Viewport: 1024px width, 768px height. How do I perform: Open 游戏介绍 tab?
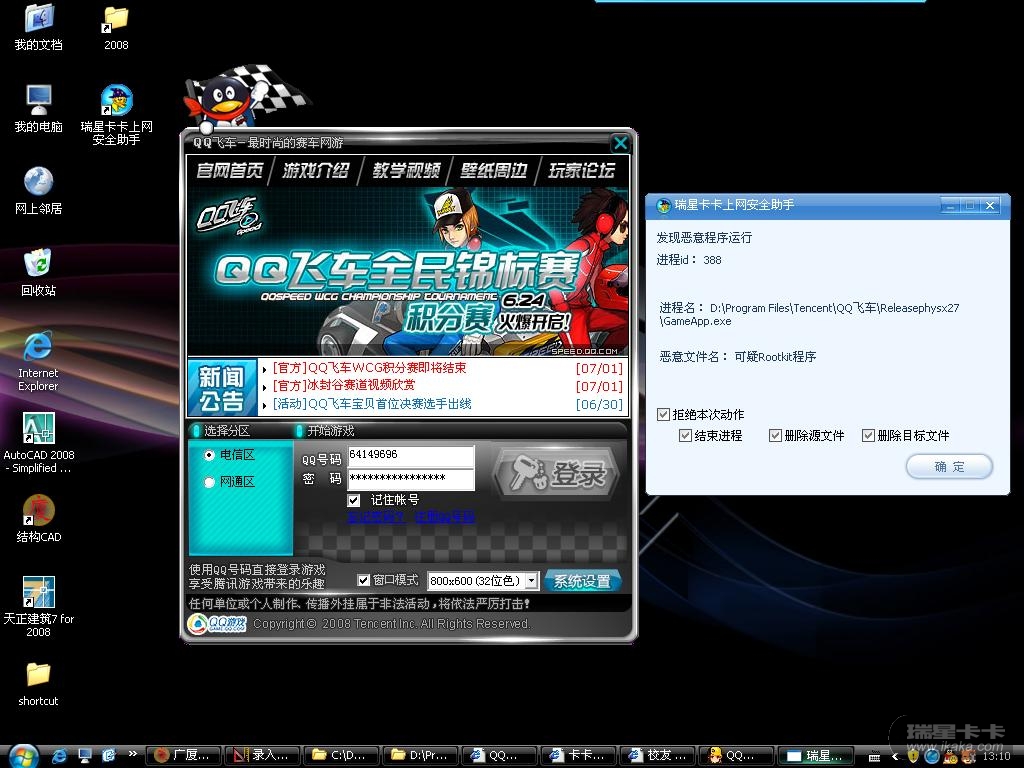pos(316,170)
